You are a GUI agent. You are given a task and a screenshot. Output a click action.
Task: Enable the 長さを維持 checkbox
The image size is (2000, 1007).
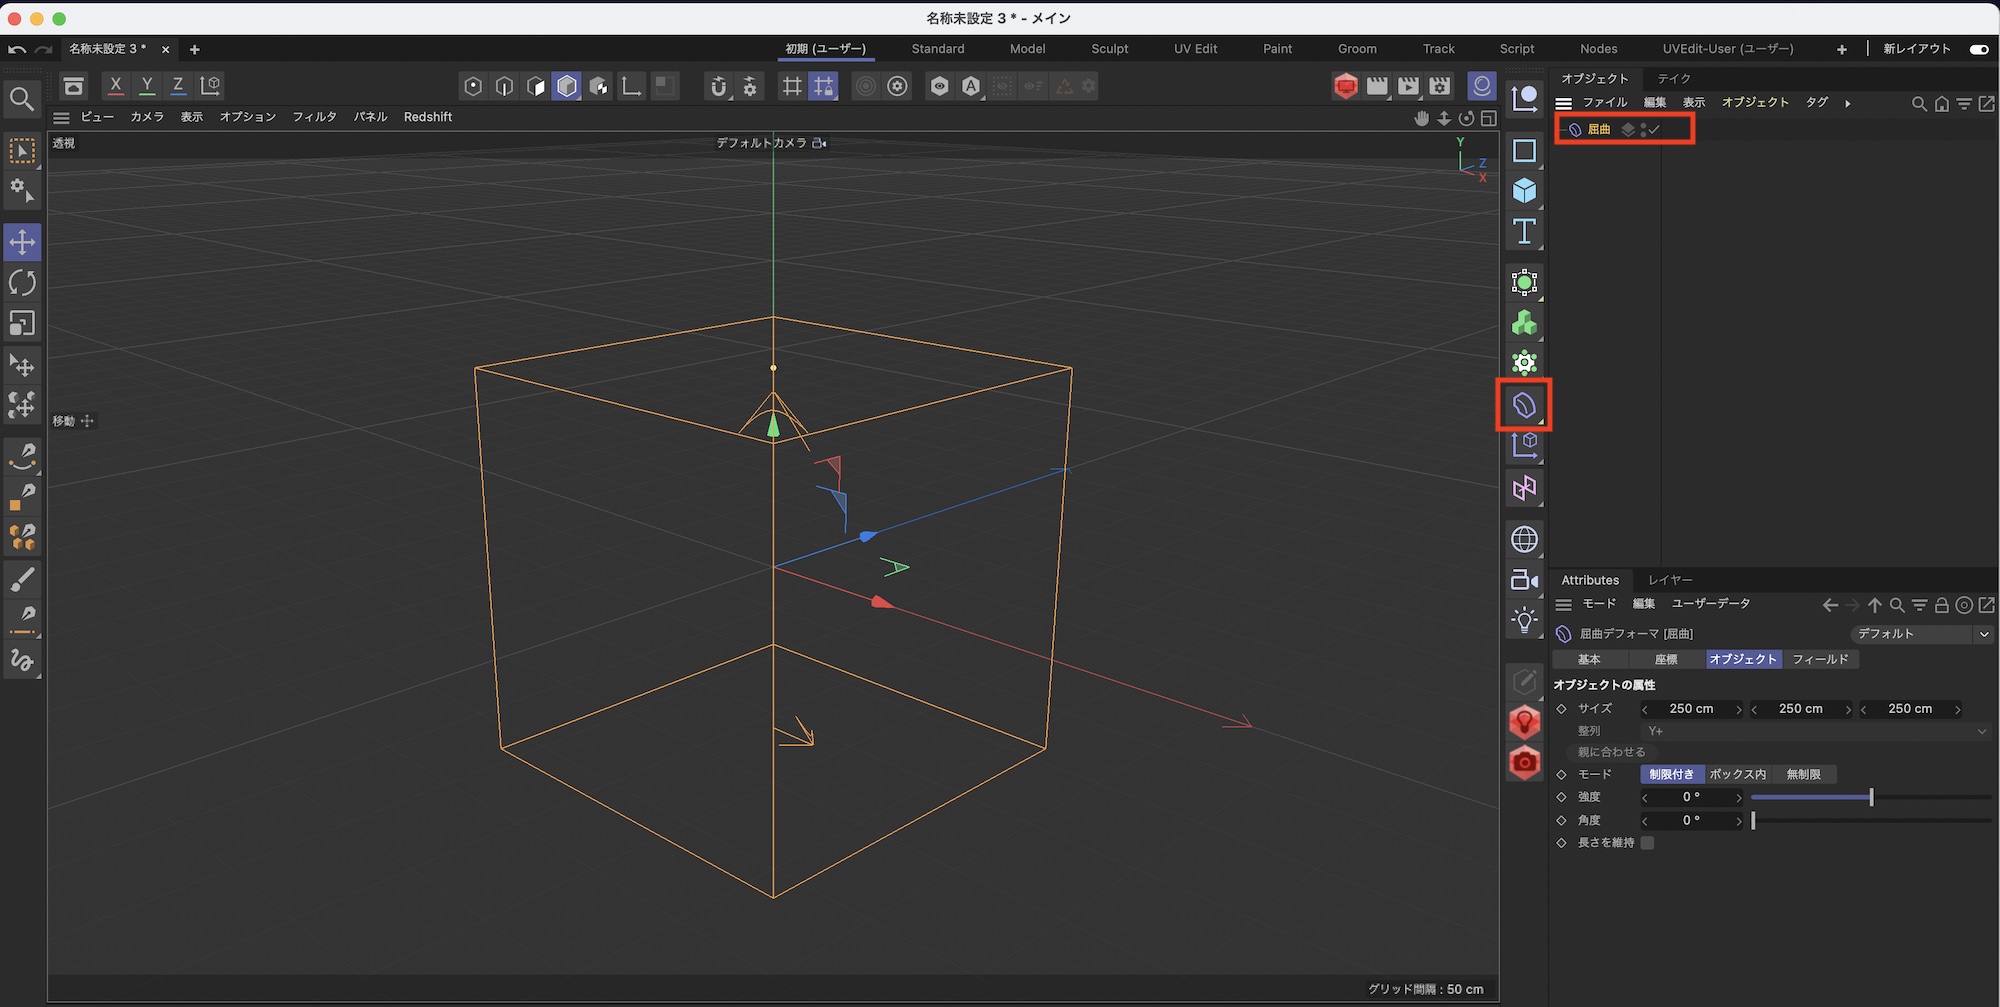[1647, 843]
